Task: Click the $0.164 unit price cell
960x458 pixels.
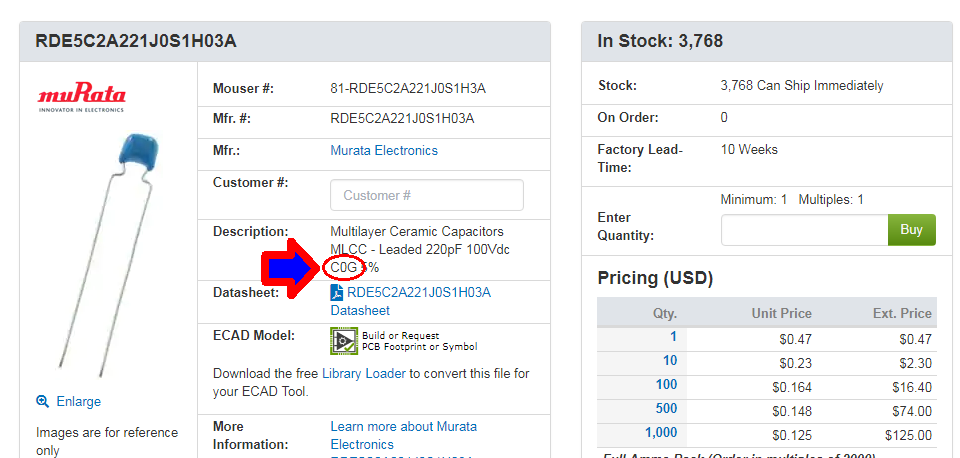Action: coord(792,388)
